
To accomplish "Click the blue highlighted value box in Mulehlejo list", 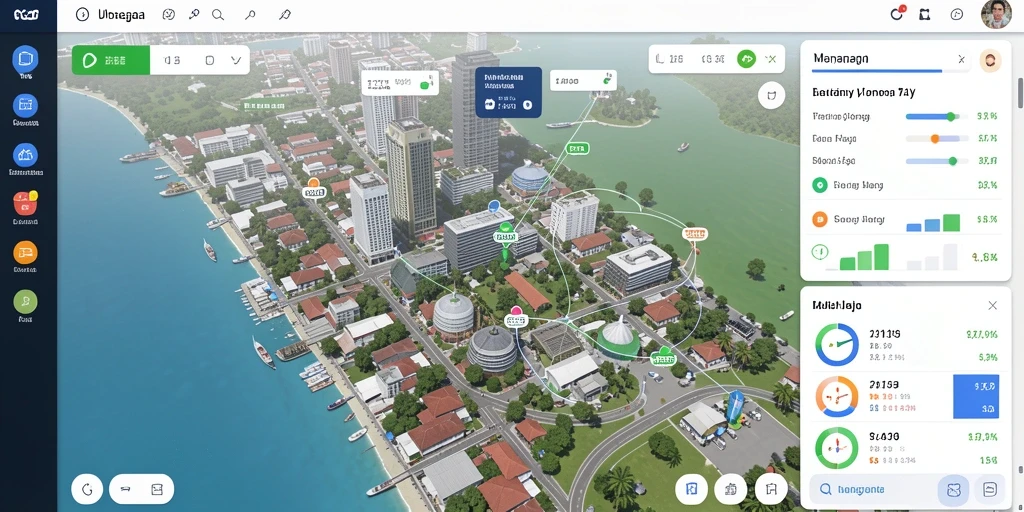I will pyautogui.click(x=976, y=396).
